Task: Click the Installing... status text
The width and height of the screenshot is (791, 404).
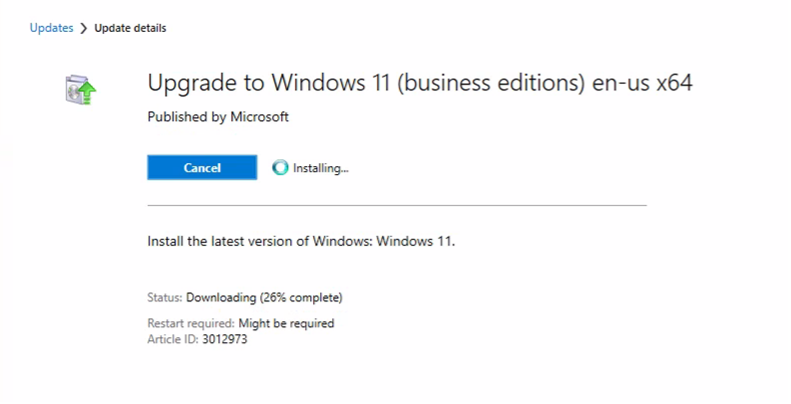Action: pos(321,168)
